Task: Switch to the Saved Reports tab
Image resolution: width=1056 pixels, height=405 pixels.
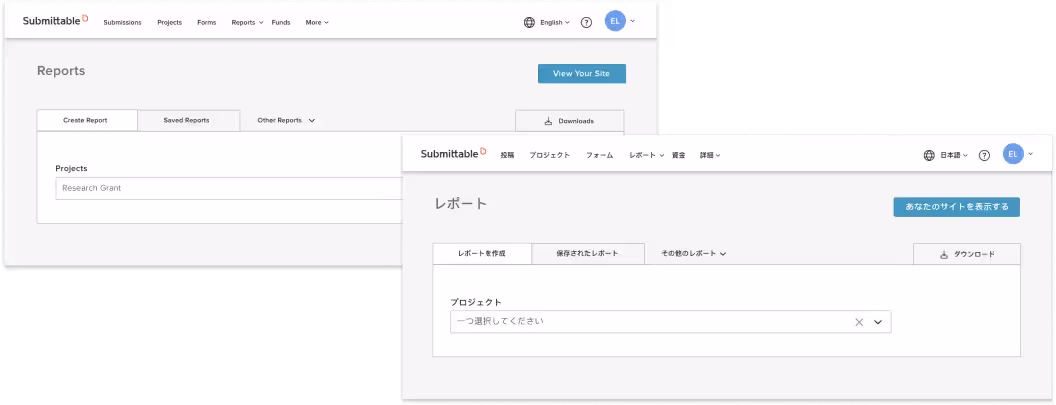Action: click(x=189, y=121)
